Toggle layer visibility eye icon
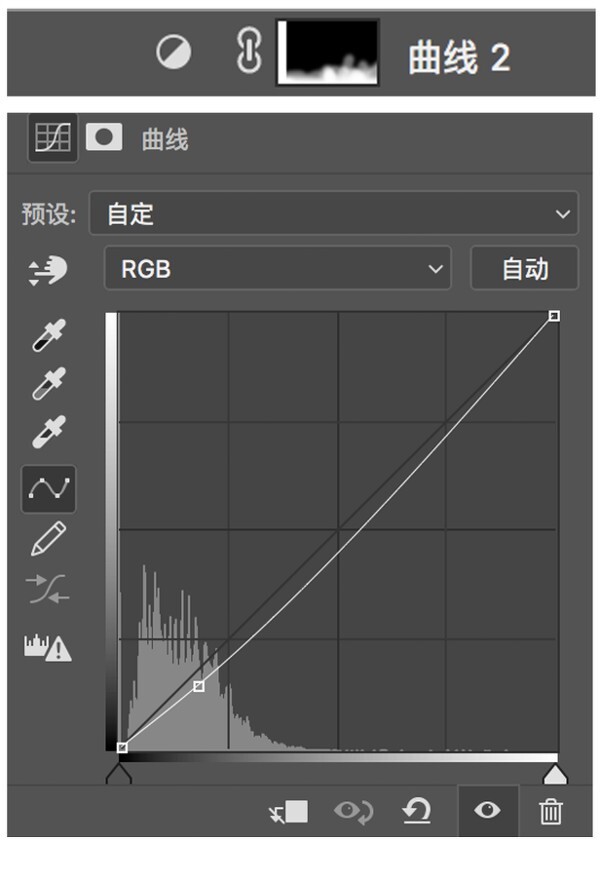600x881 pixels. pyautogui.click(x=487, y=811)
